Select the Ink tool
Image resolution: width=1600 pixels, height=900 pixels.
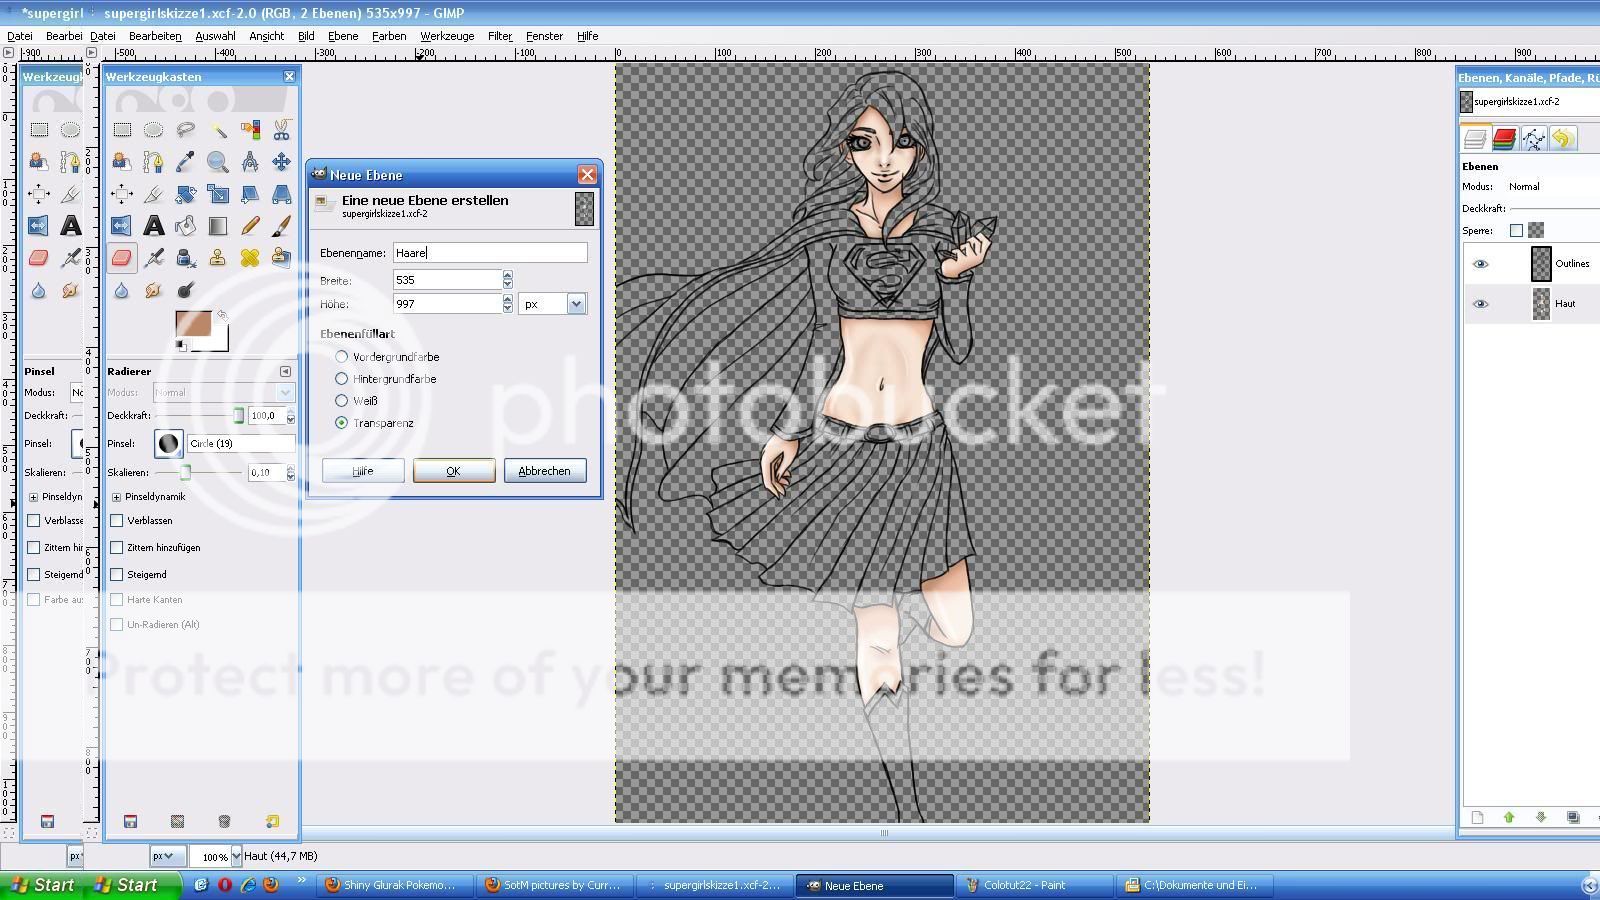[x=186, y=258]
